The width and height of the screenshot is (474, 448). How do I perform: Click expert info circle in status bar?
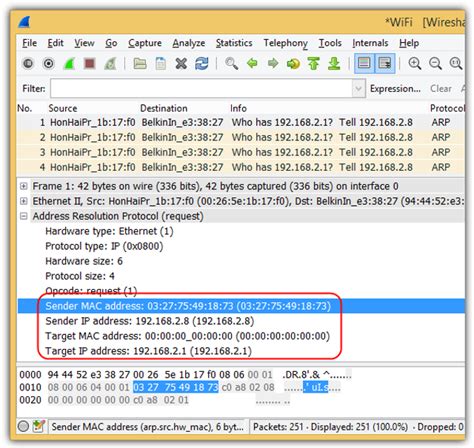[x=23, y=426]
